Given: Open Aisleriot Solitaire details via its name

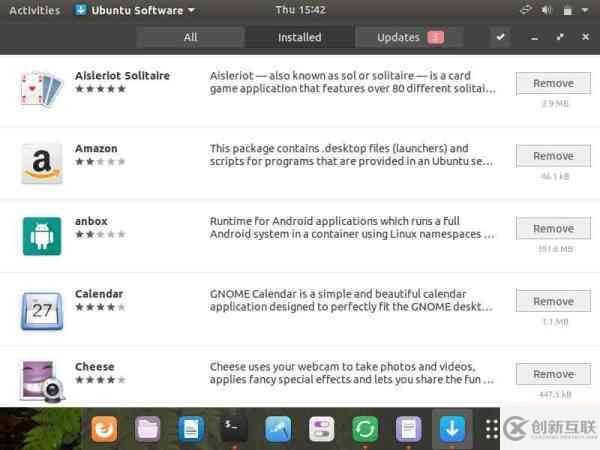Looking at the screenshot, I should (x=122, y=76).
